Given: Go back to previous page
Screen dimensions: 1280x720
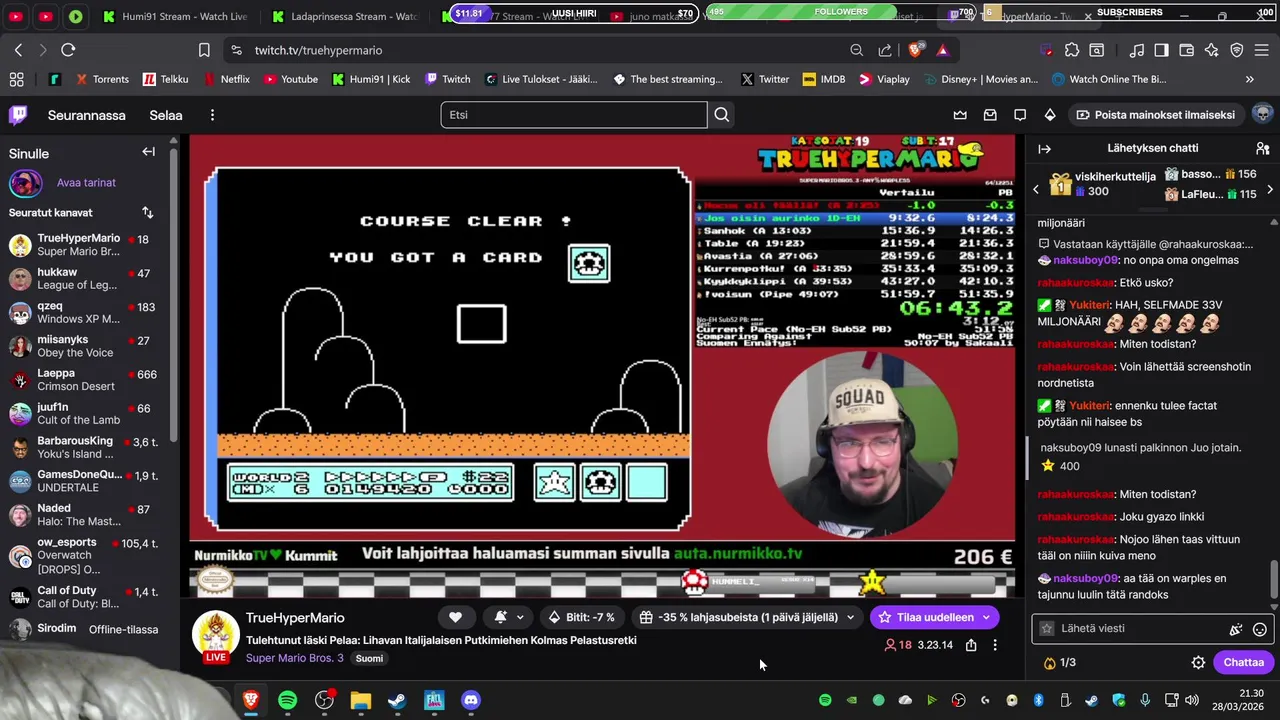Looking at the screenshot, I should tap(18, 50).
